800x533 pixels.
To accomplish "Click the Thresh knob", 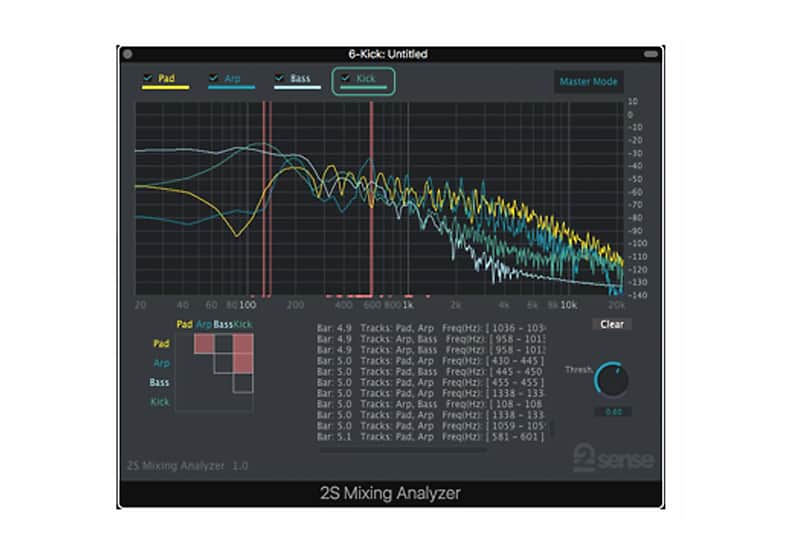I will pyautogui.click(x=611, y=380).
